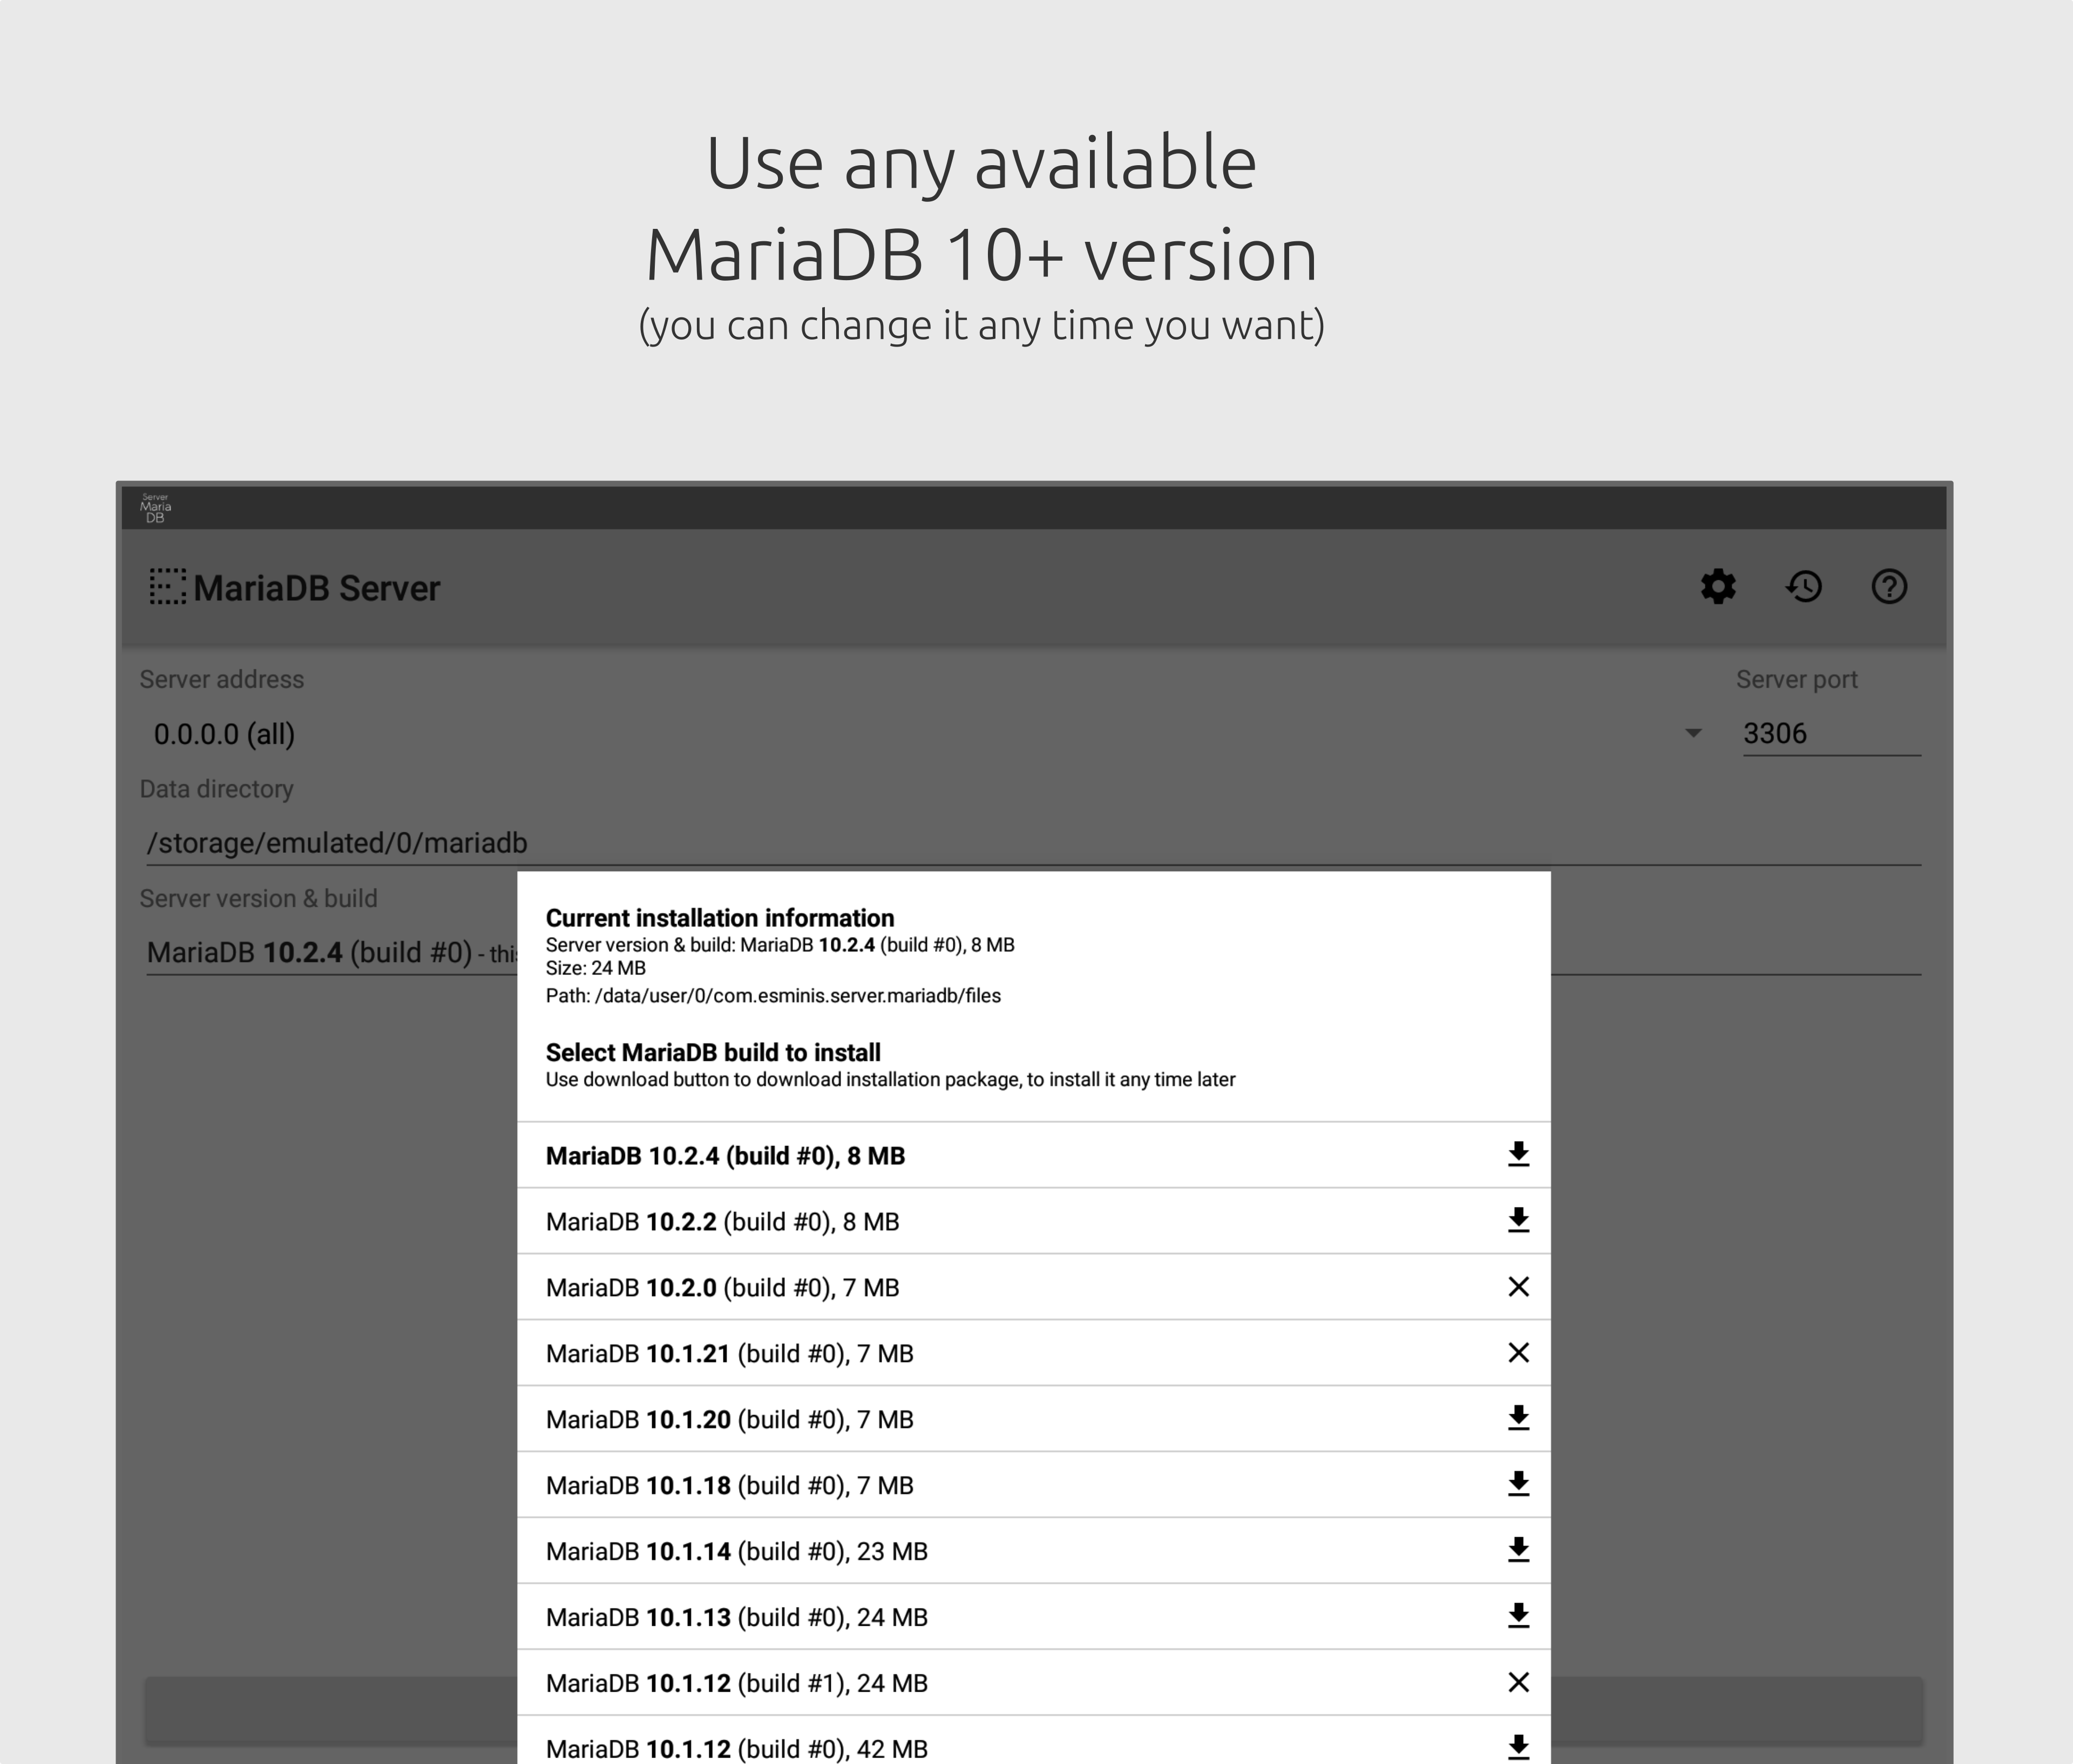Click the installation Path text line
This screenshot has width=2073, height=1764.
click(x=772, y=996)
